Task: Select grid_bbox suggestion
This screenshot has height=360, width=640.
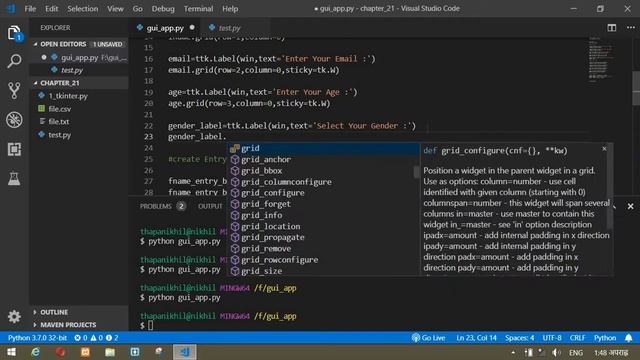Action: pyautogui.click(x=323, y=171)
